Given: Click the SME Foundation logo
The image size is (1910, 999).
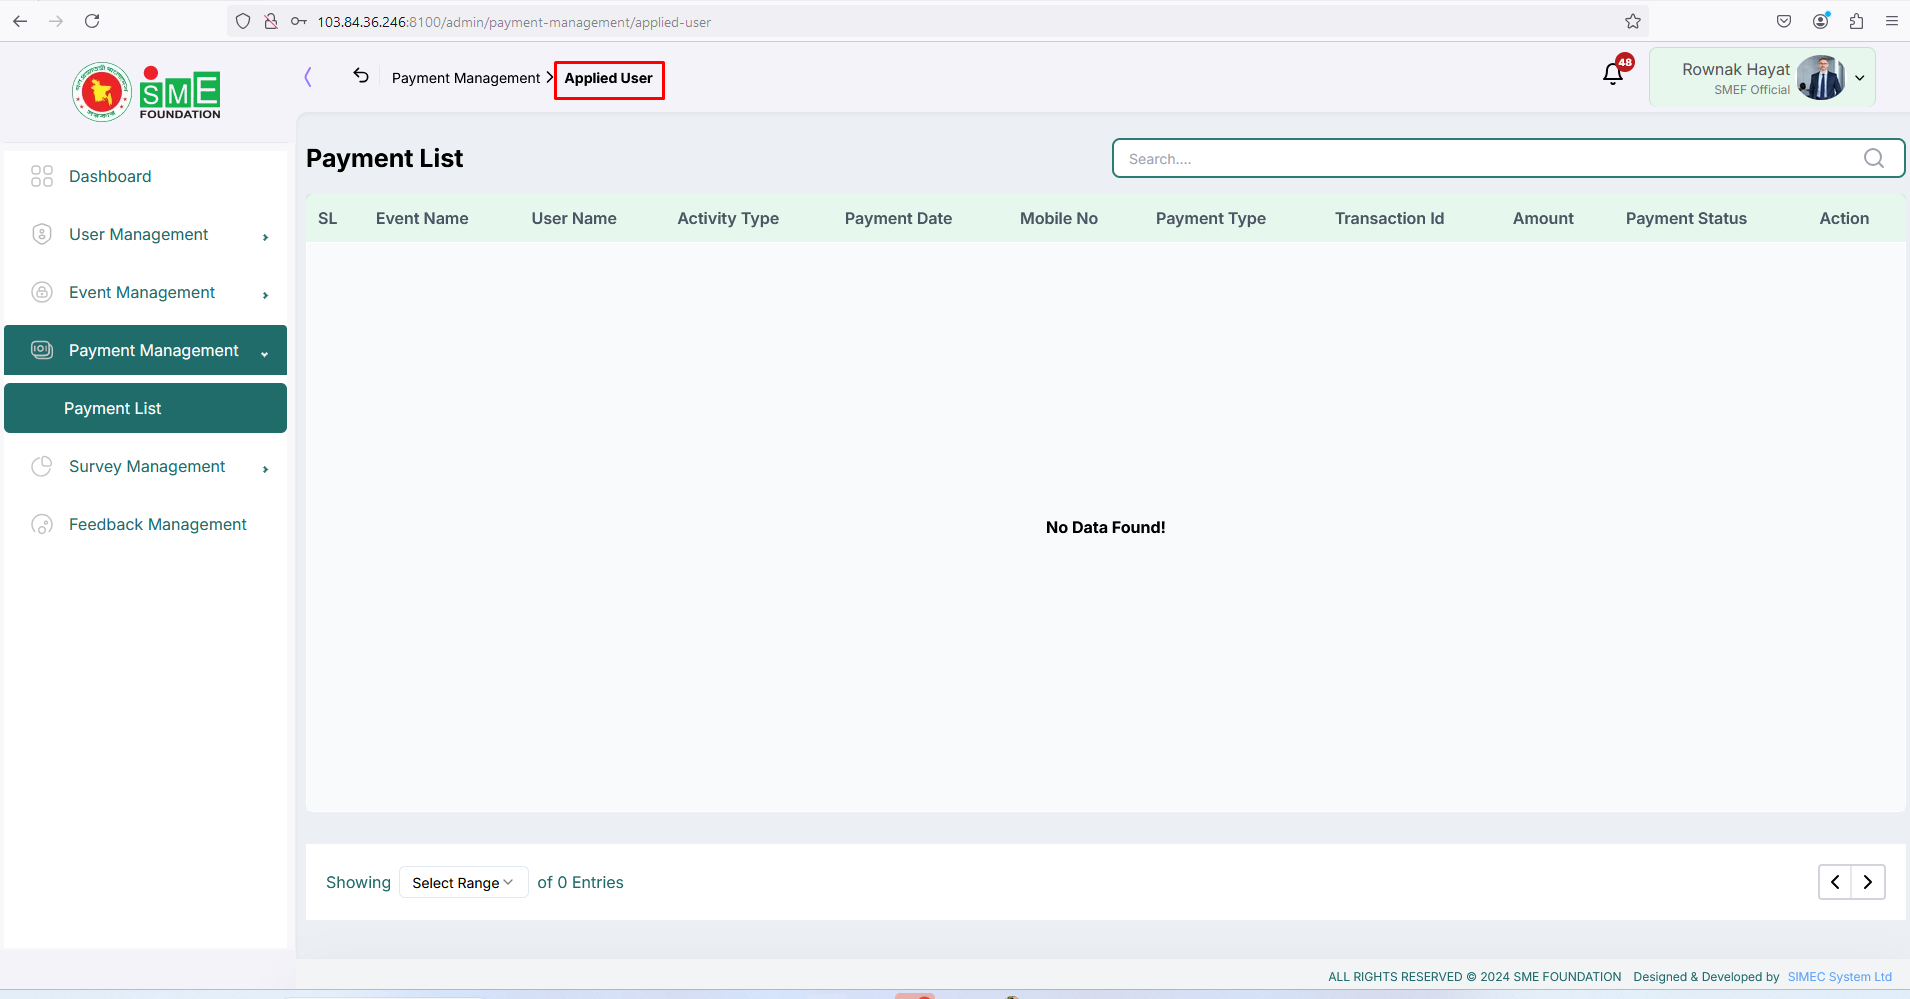Looking at the screenshot, I should pyautogui.click(x=146, y=92).
